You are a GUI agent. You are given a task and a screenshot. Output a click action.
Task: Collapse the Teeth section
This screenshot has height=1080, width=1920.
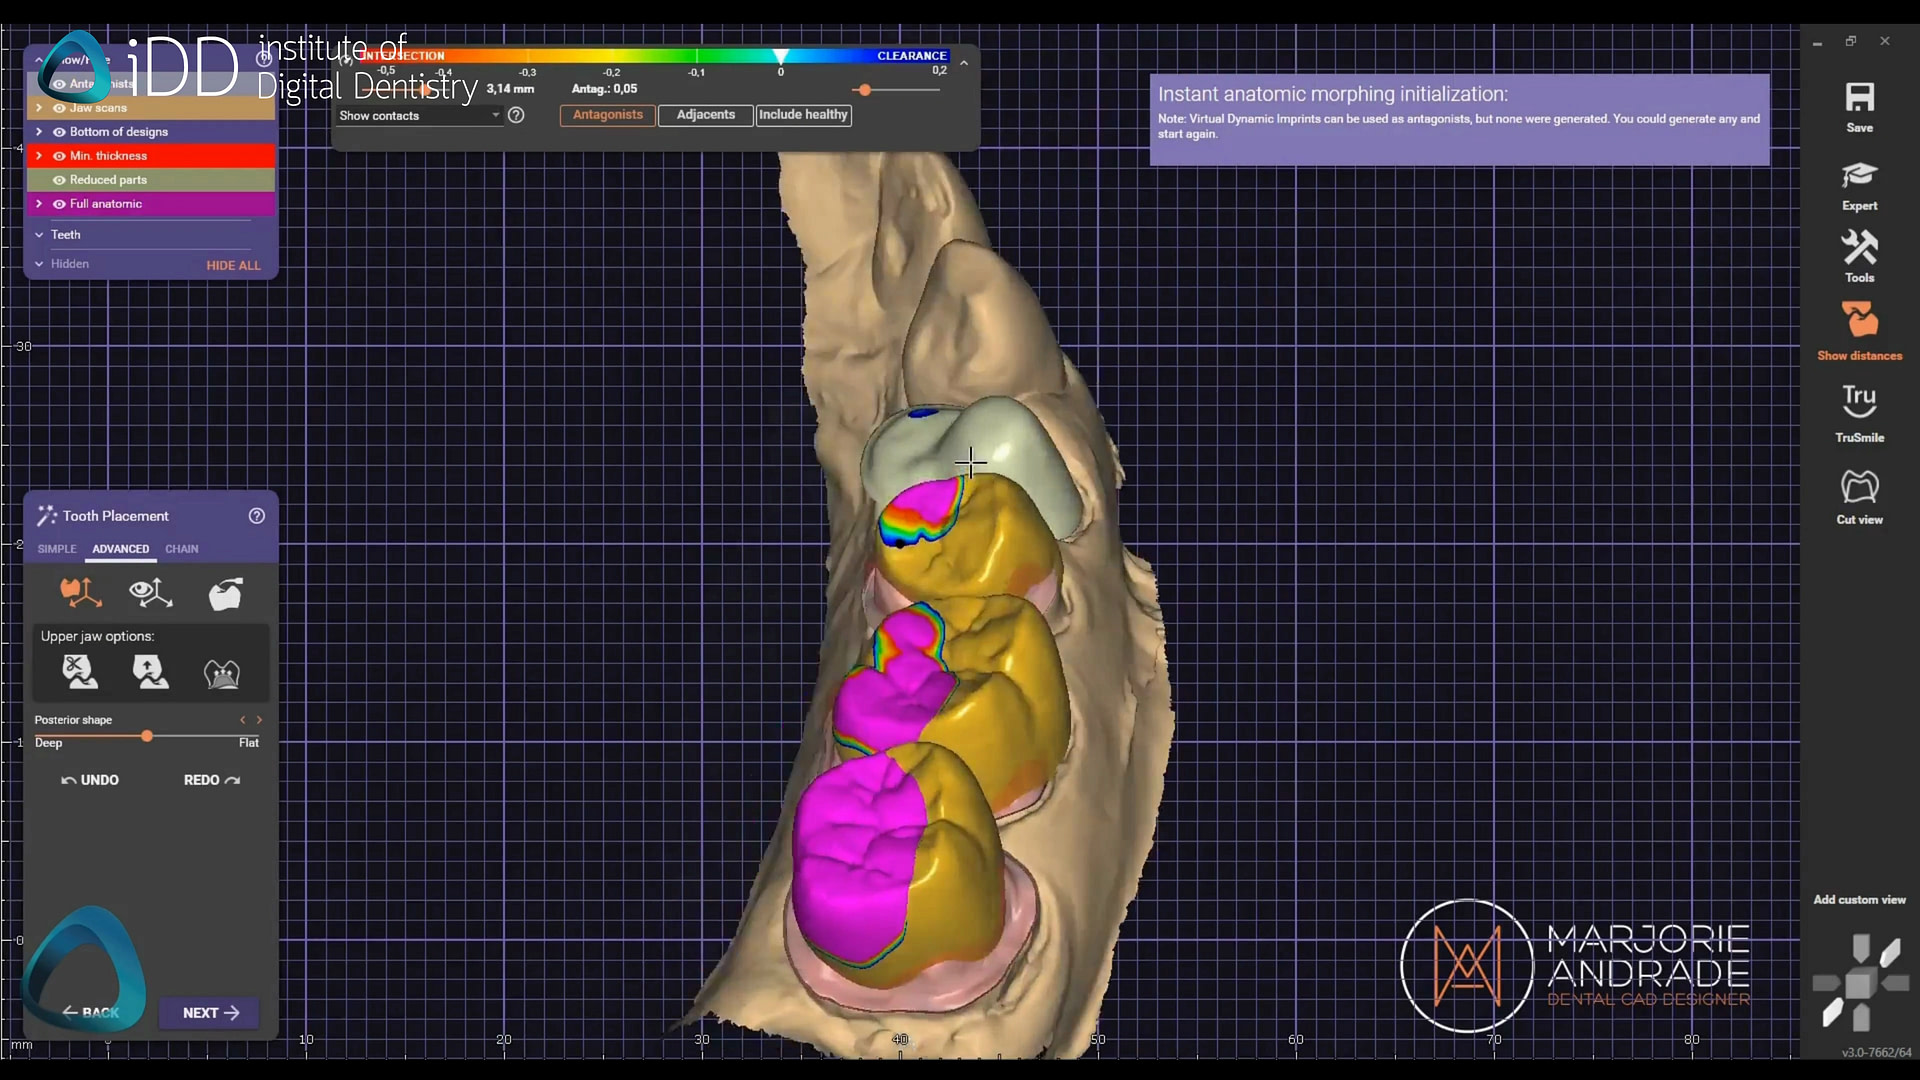[x=40, y=235]
